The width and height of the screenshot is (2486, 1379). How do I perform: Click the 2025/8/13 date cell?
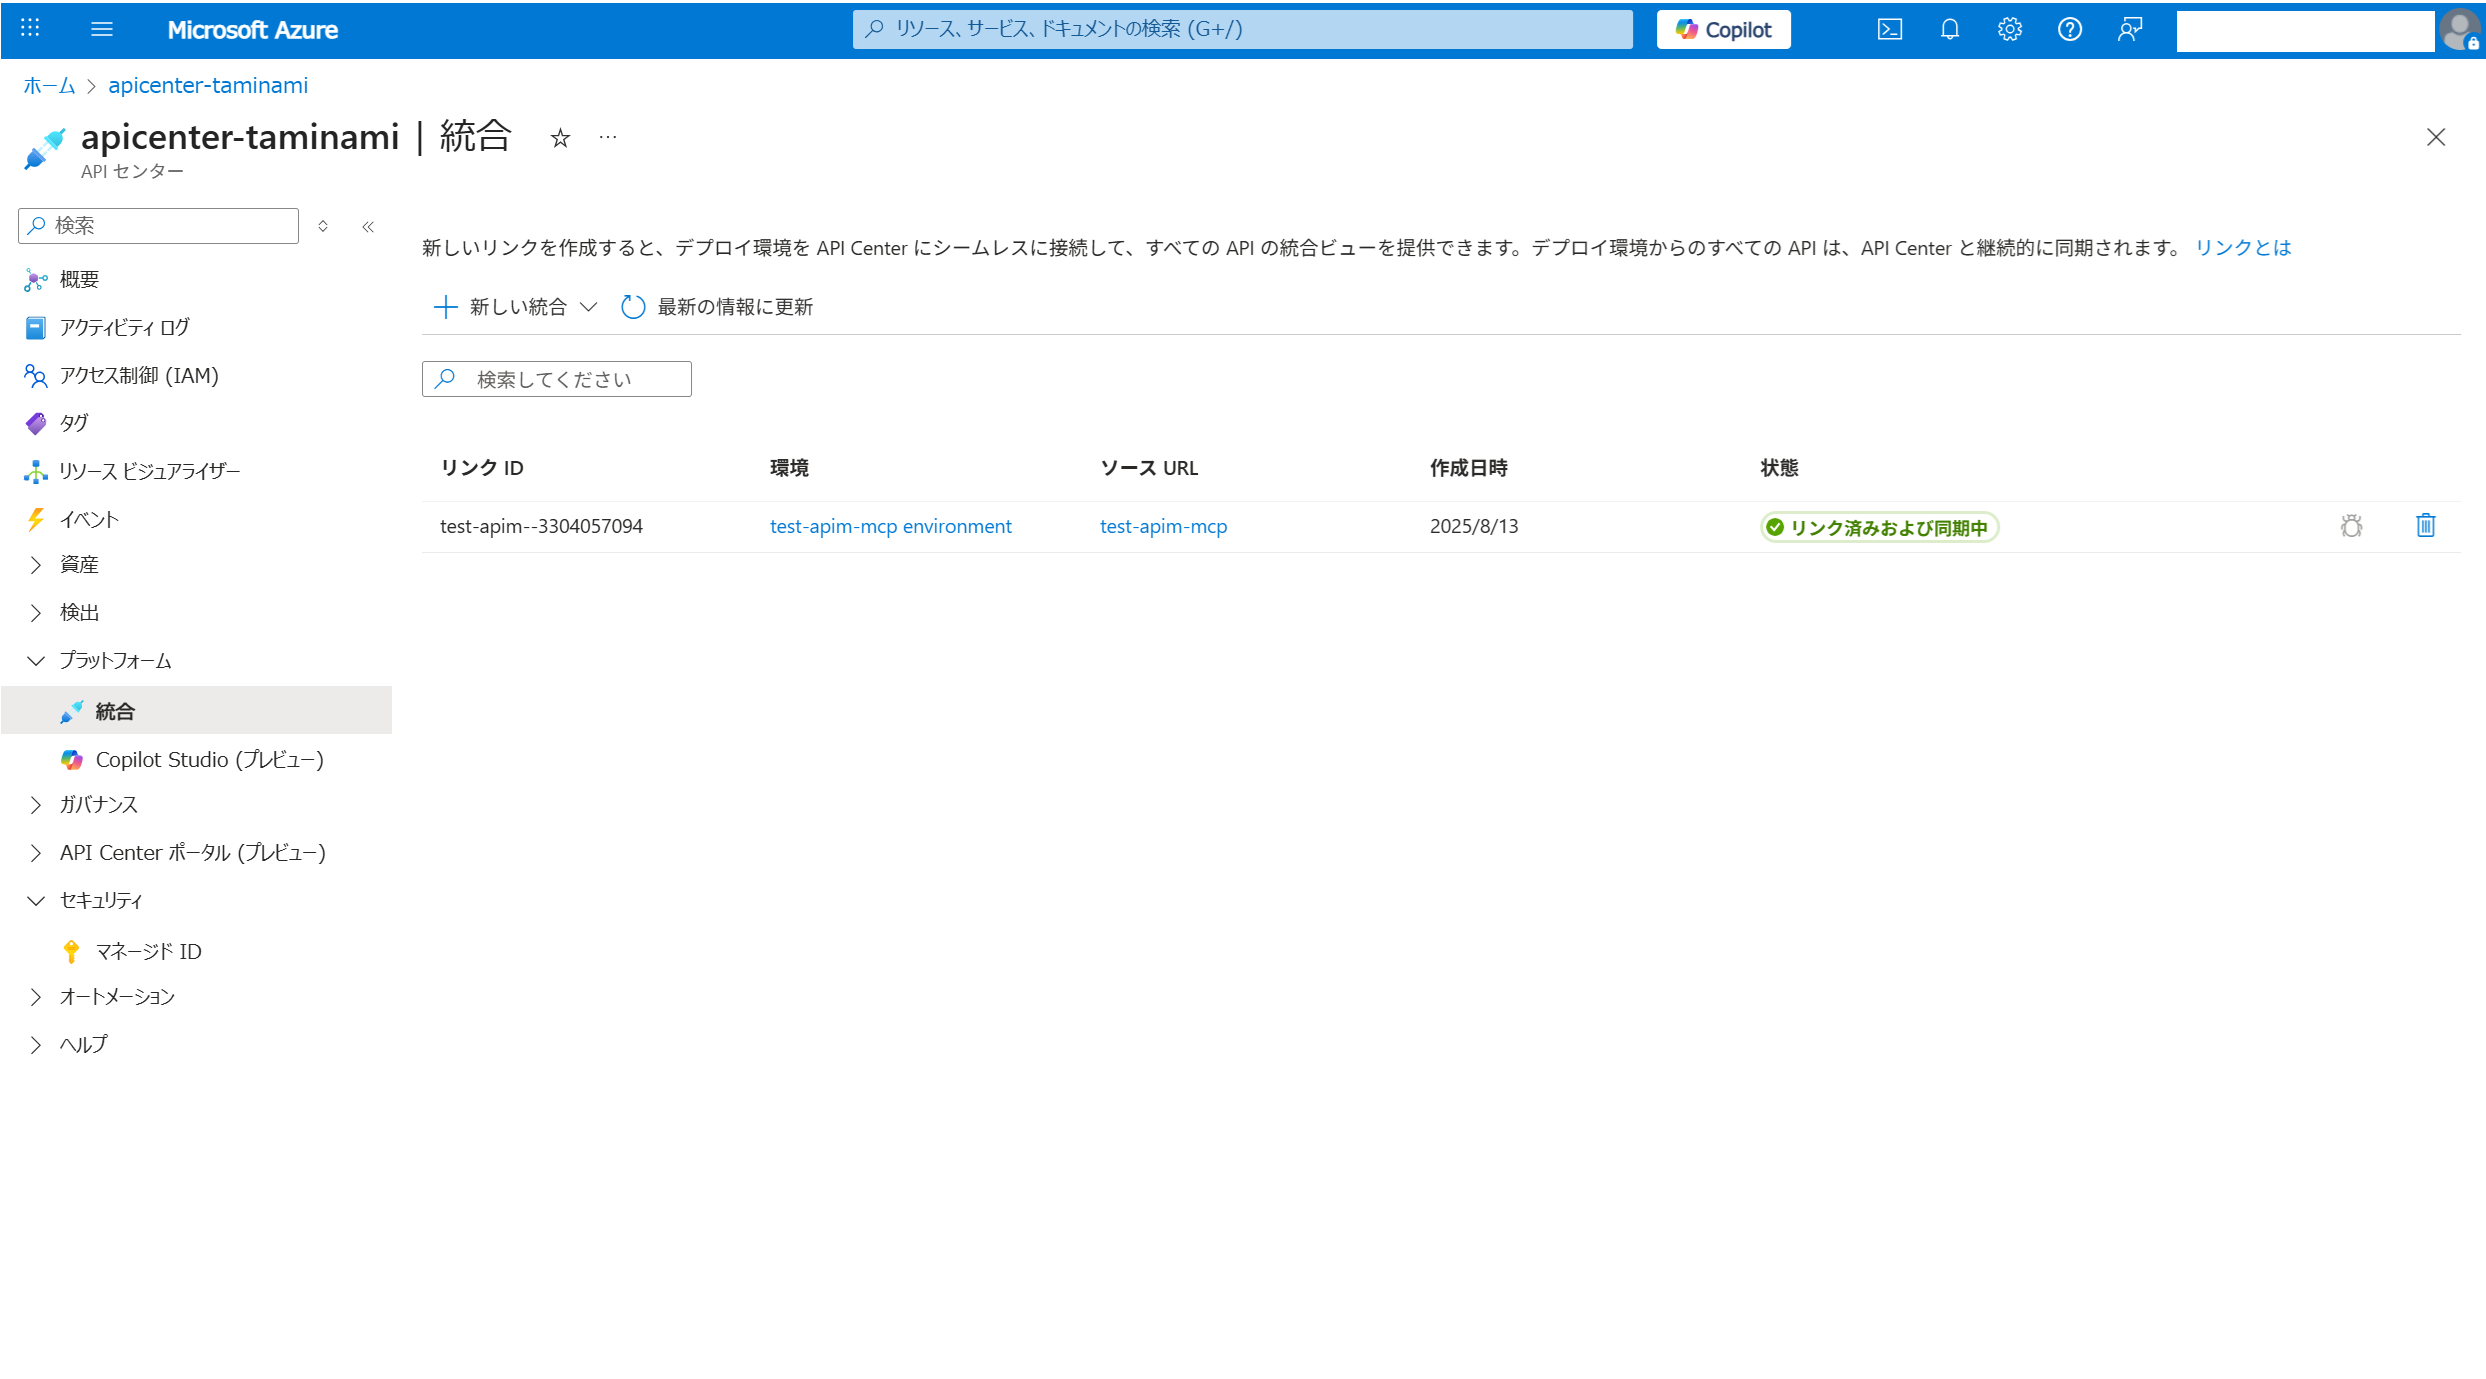(1473, 526)
